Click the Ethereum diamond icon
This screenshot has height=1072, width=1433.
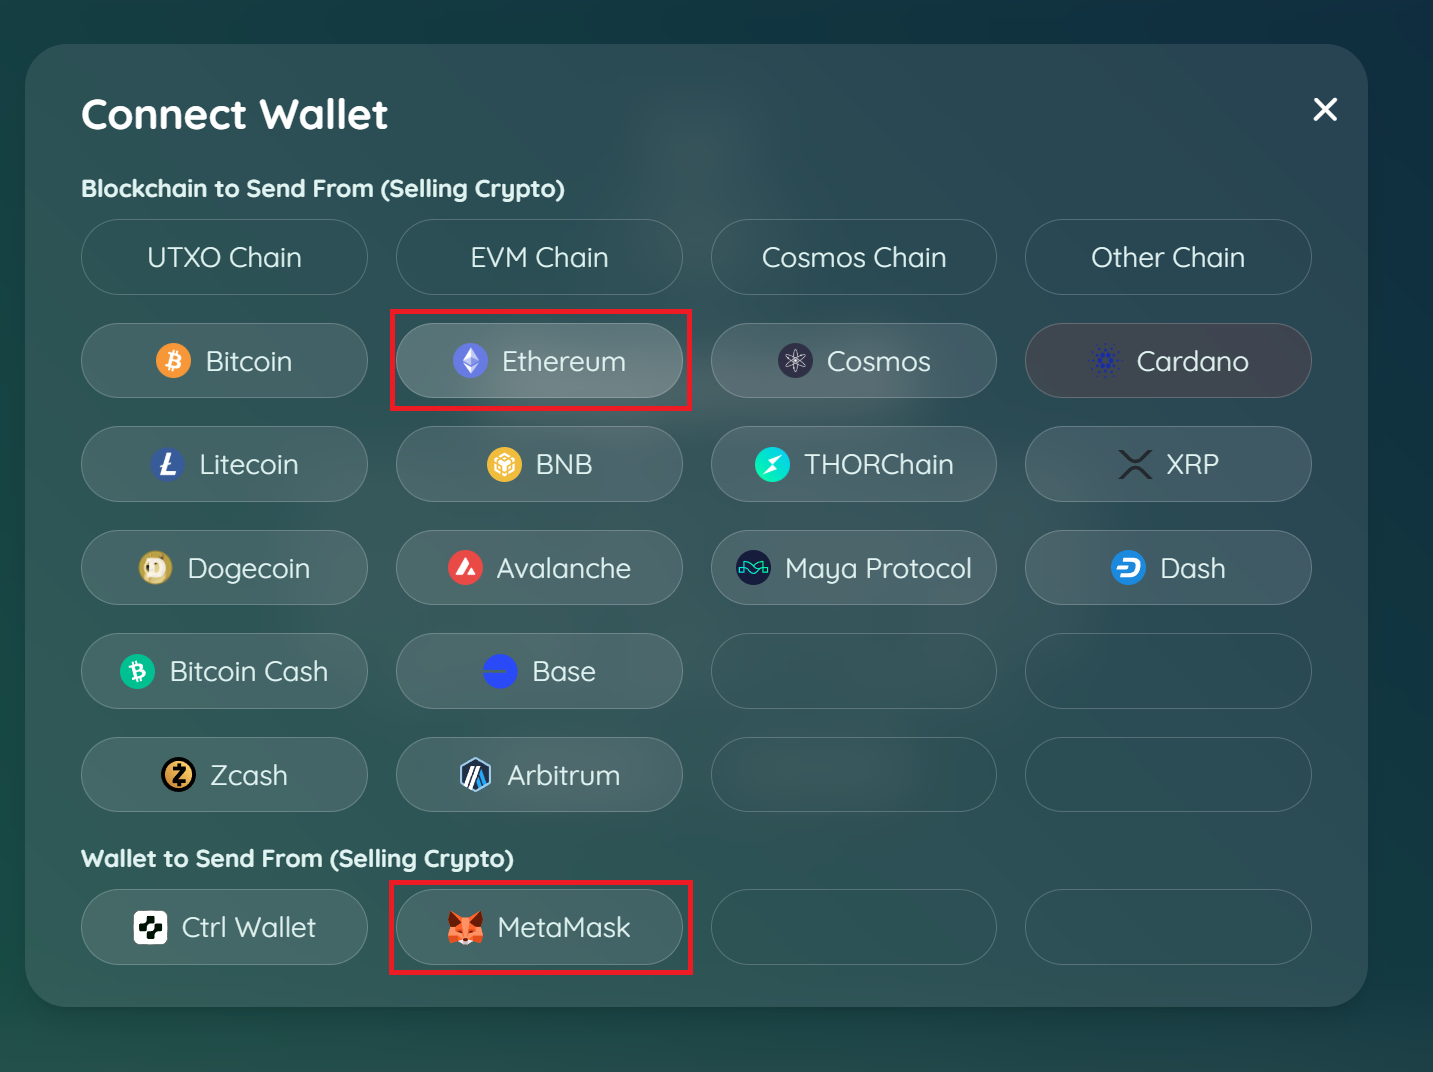pos(470,360)
